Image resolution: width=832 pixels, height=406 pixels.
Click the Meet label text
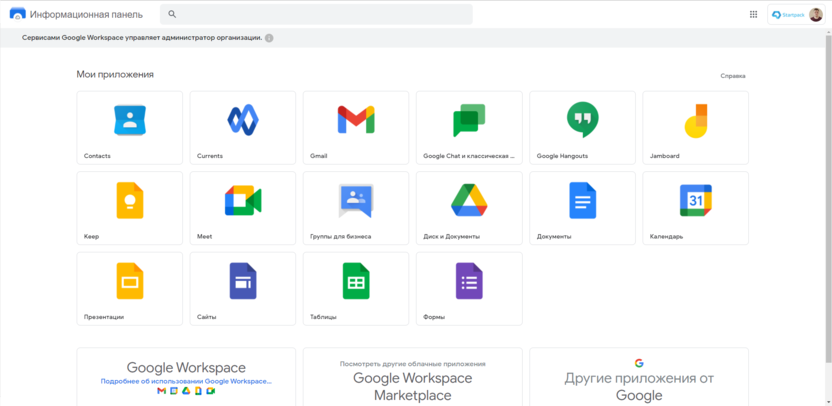tap(204, 236)
